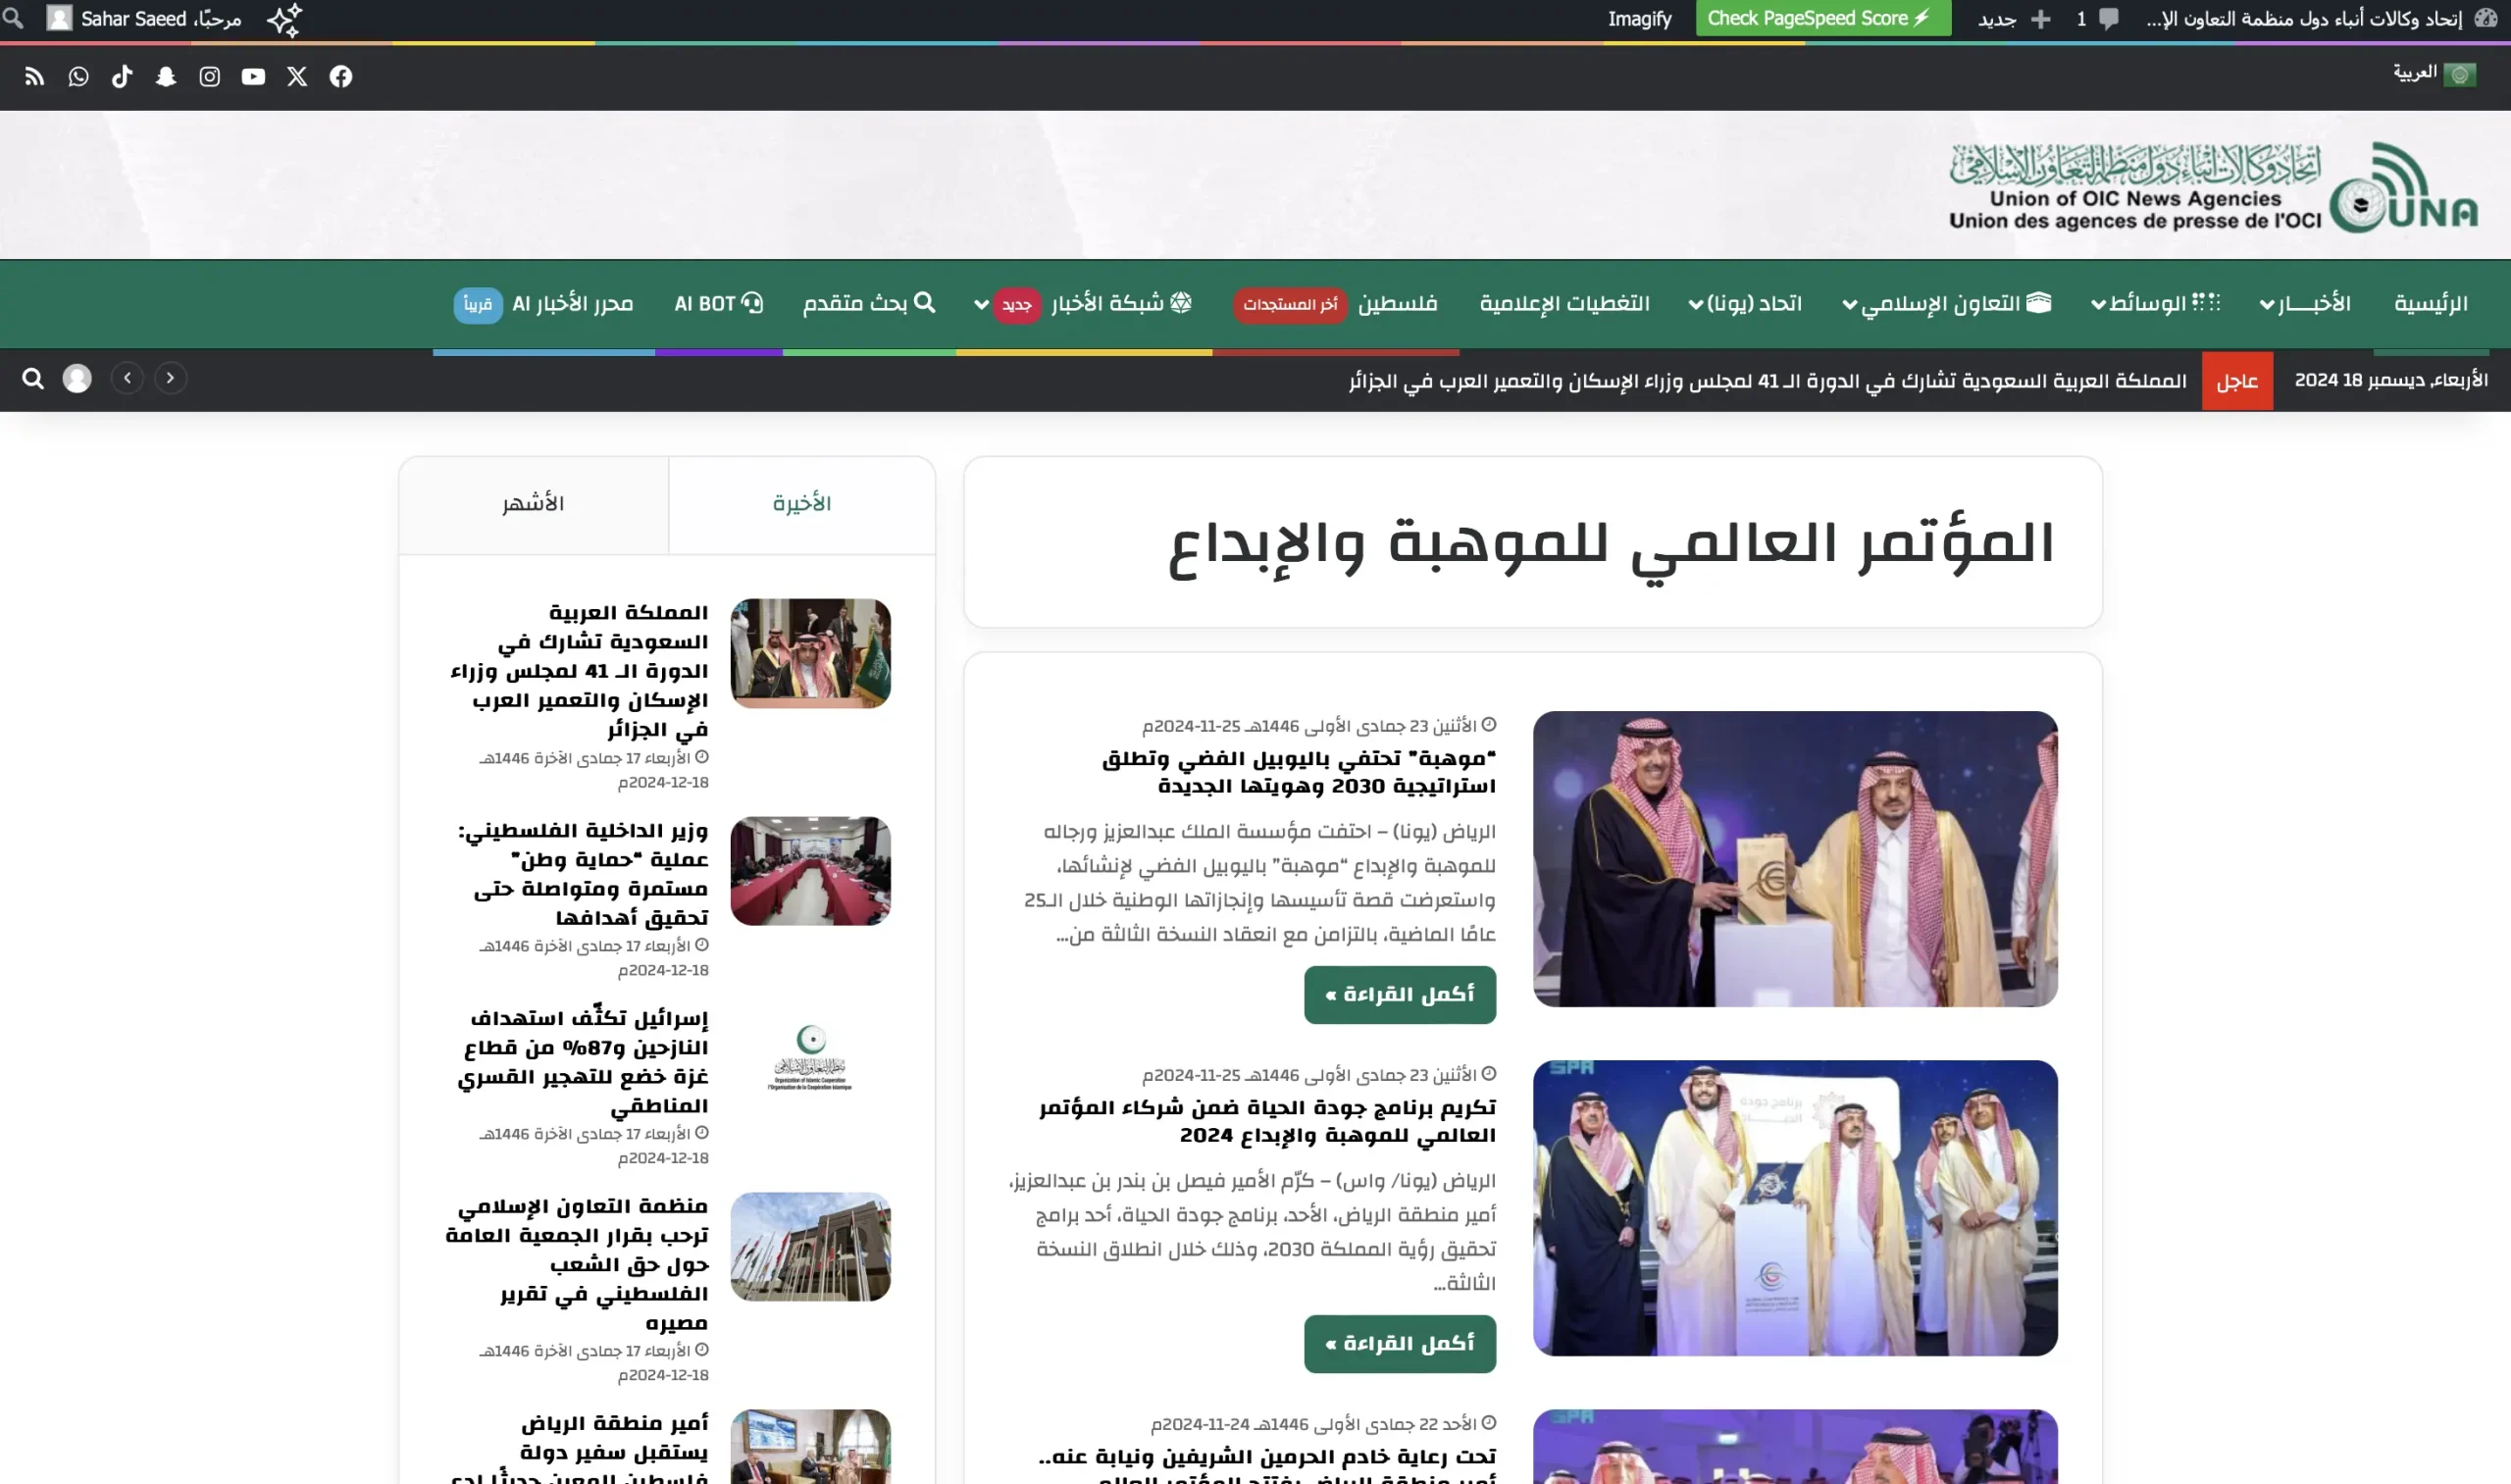Open the user profile avatar icon

(77, 379)
